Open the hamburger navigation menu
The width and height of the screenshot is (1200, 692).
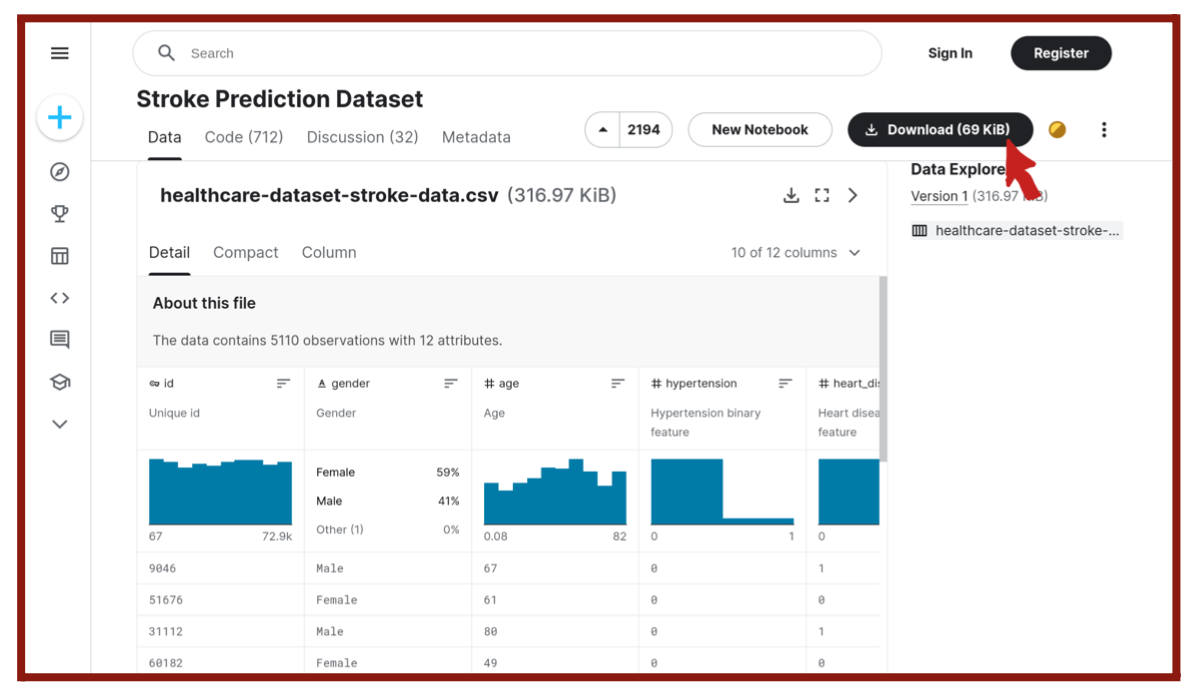point(59,53)
